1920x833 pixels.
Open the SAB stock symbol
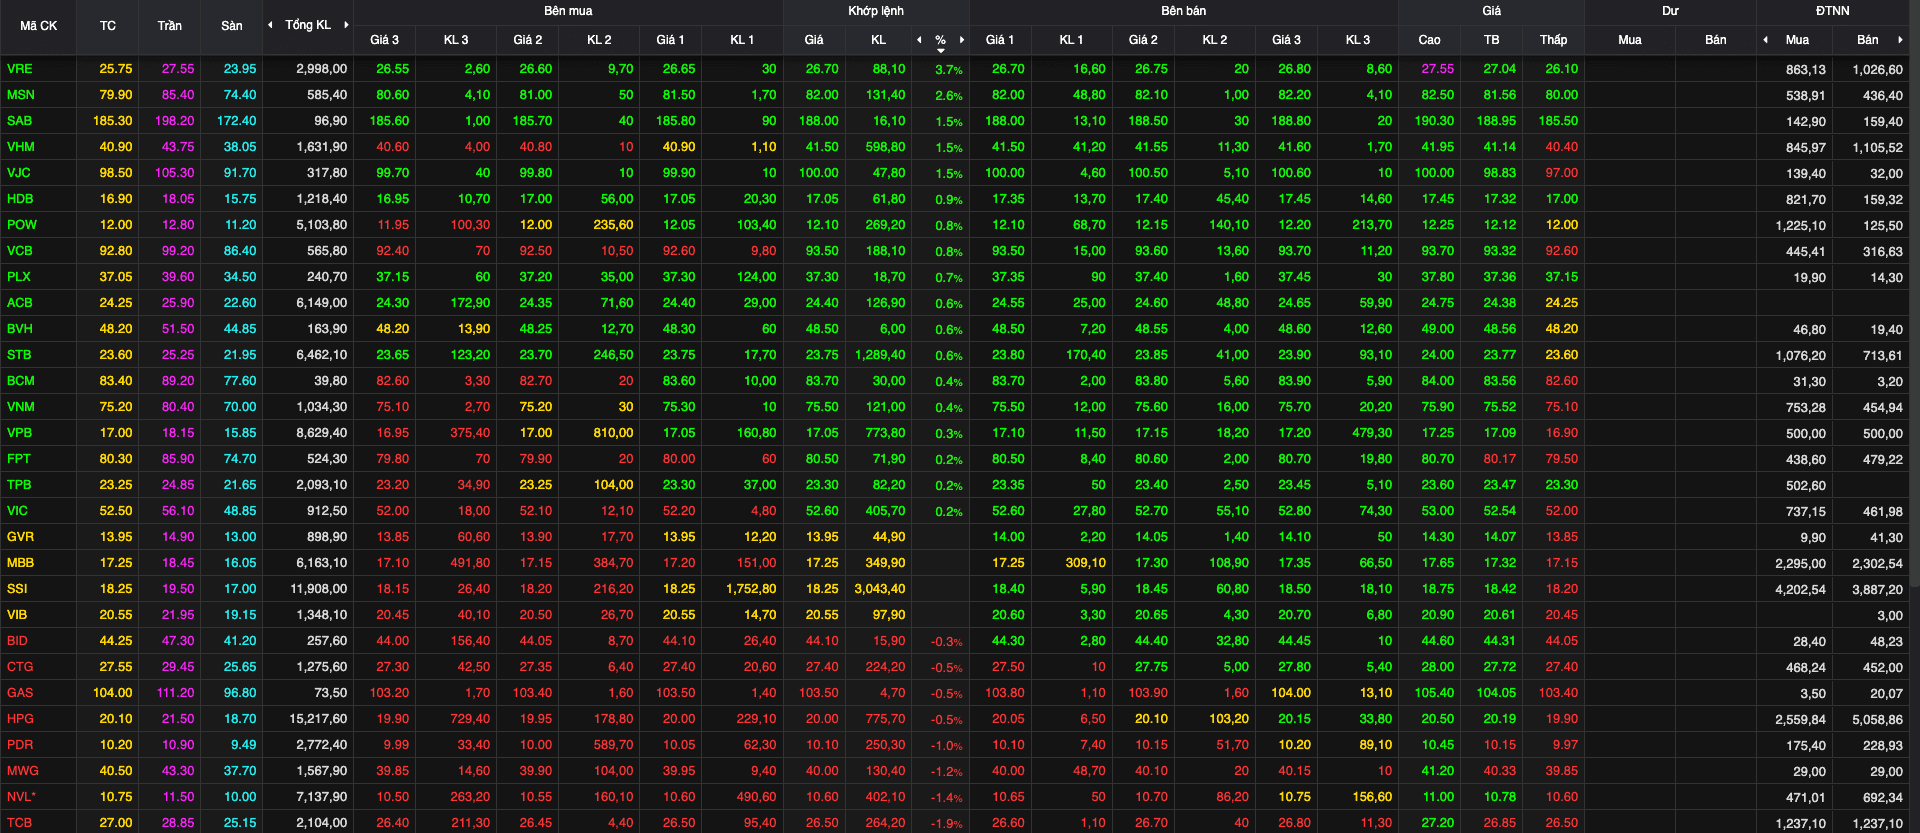(x=19, y=121)
